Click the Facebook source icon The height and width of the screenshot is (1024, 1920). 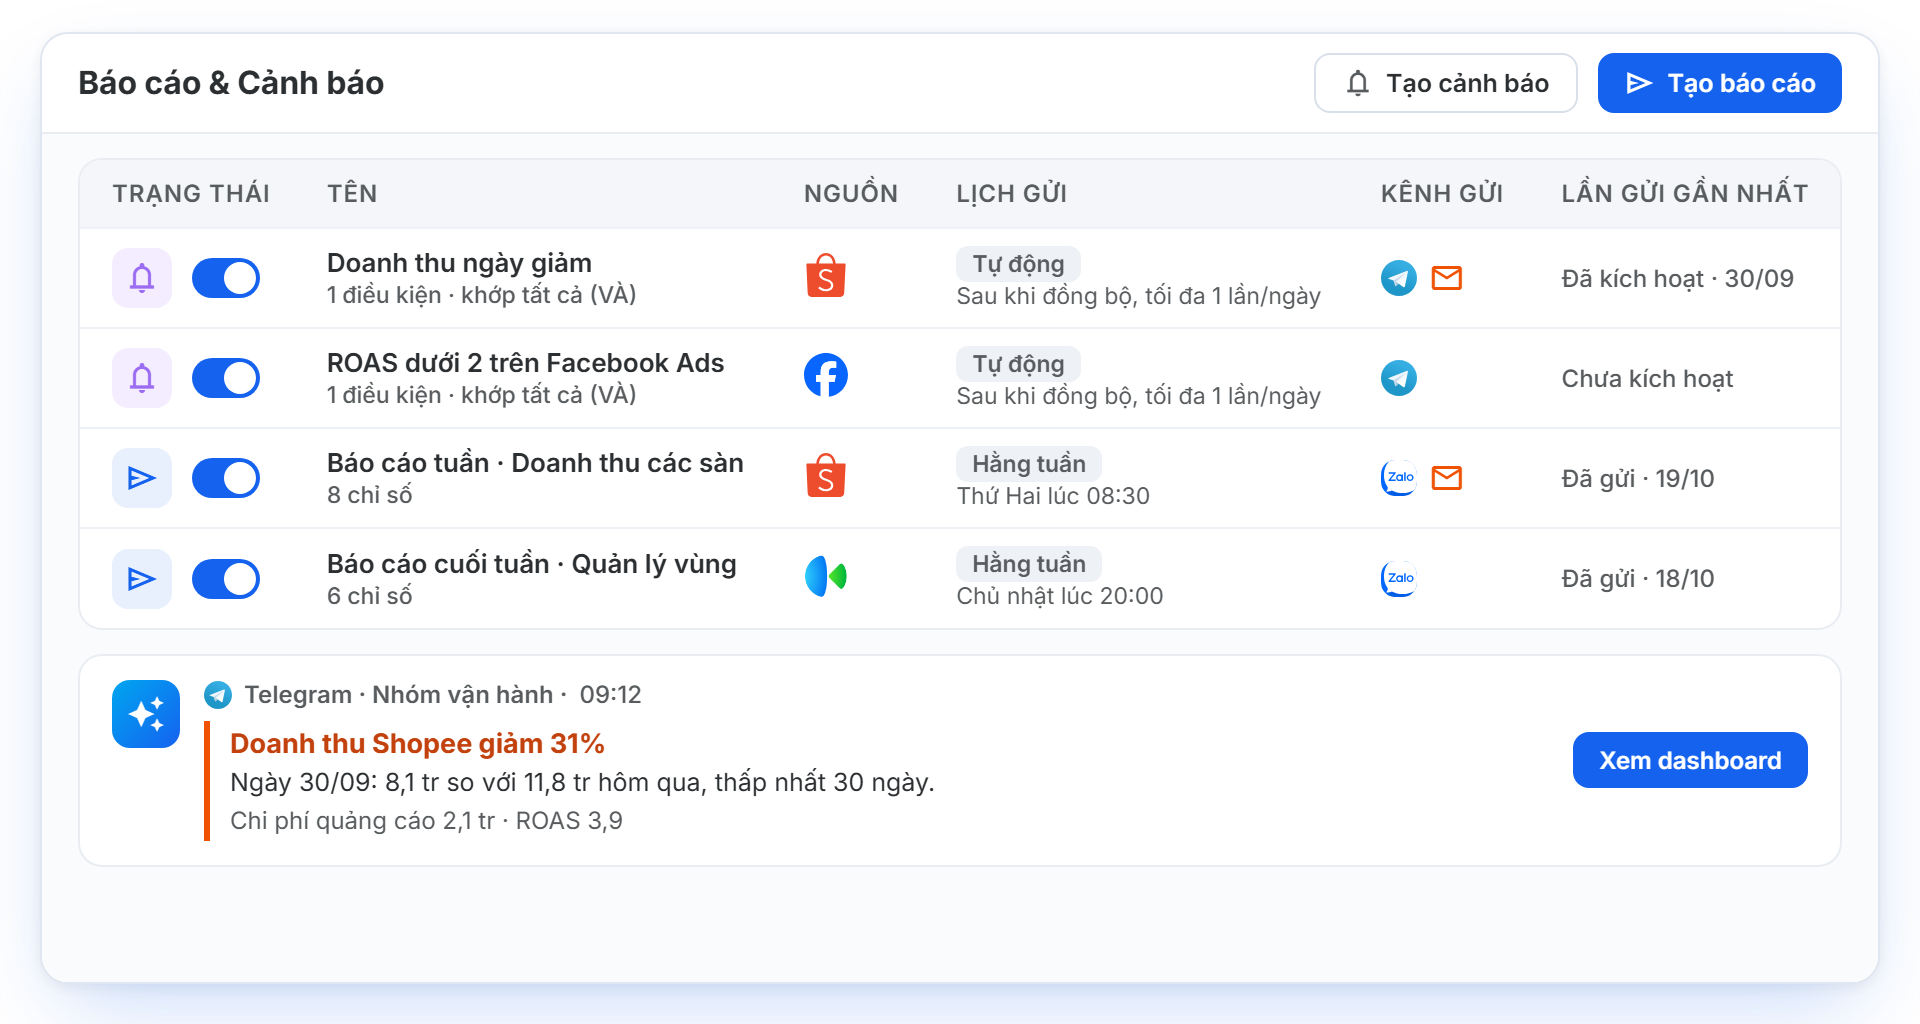coord(826,375)
